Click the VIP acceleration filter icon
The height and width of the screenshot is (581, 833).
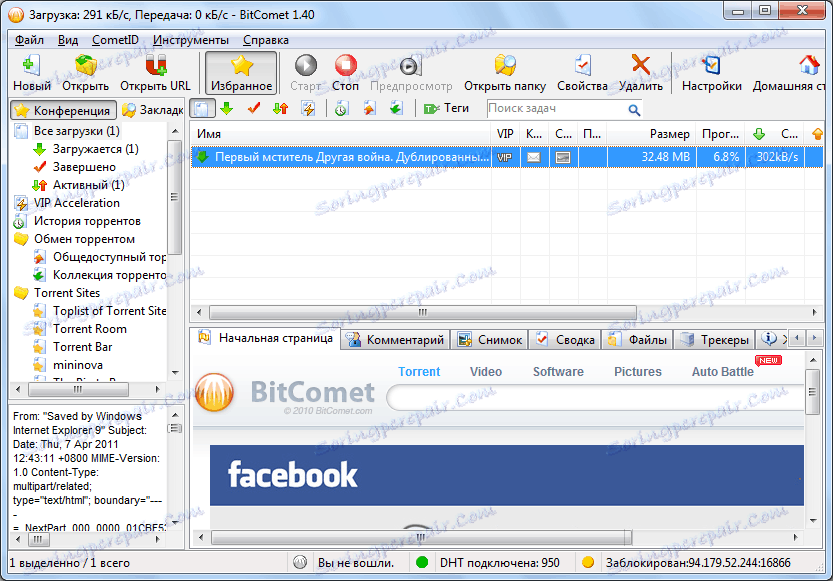308,108
